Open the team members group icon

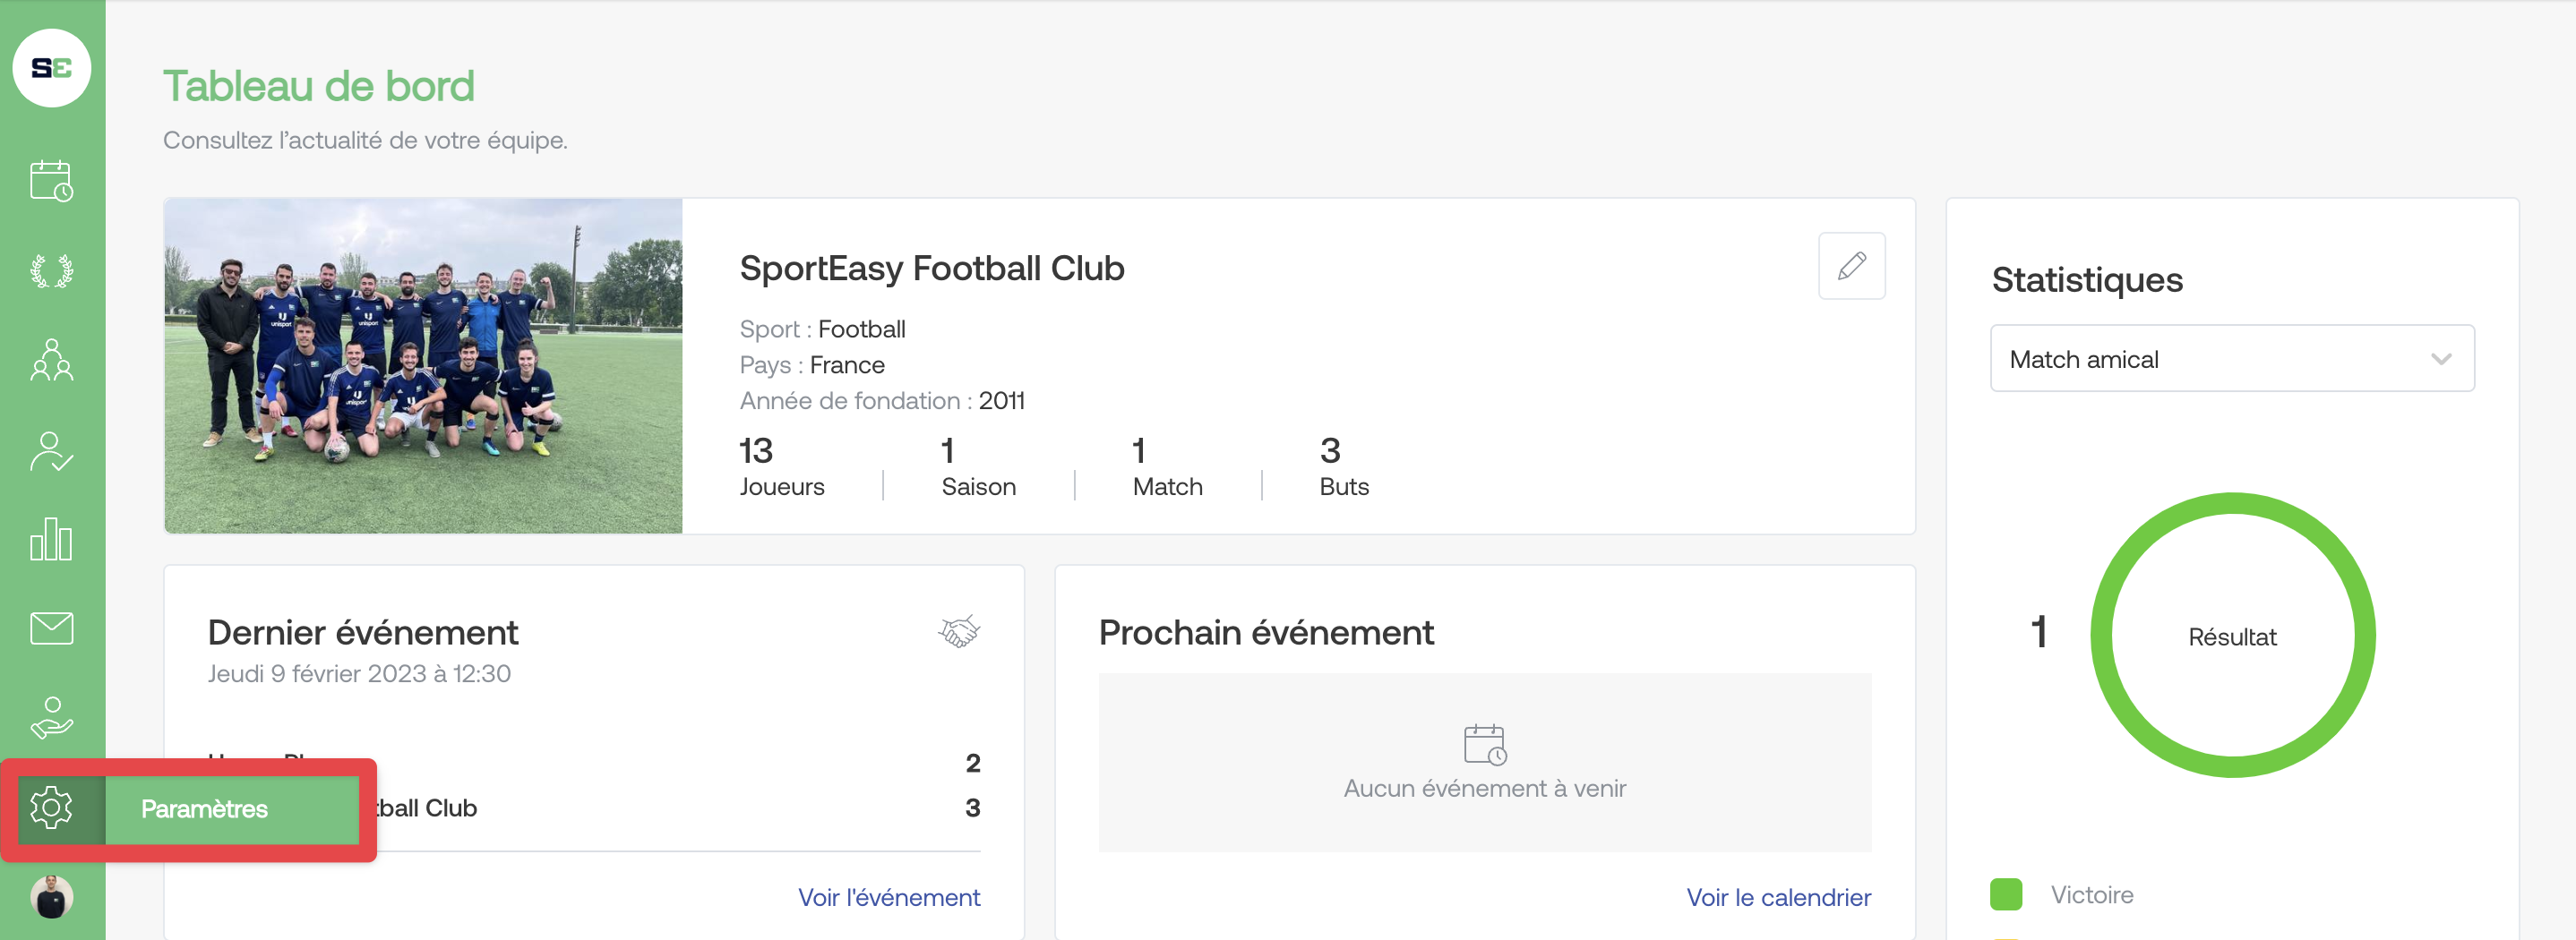pyautogui.click(x=52, y=360)
